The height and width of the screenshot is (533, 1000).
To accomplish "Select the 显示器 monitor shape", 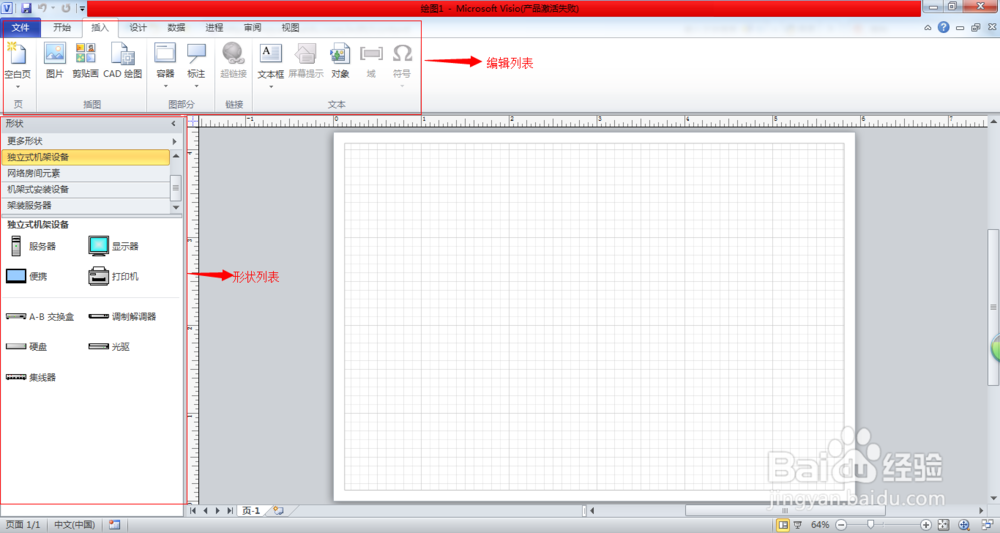I will tap(113, 246).
